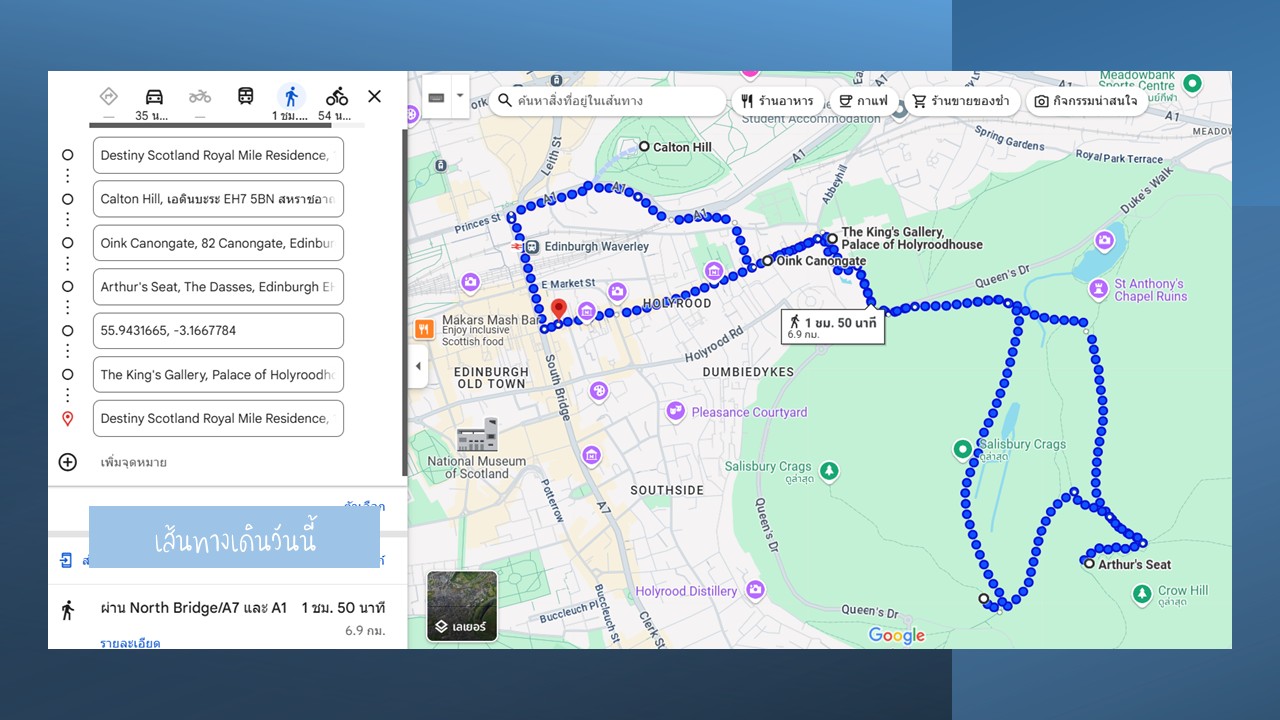The image size is (1280, 720).
Task: Click Meadowbank Sports Centre green marker
Action: click(1191, 85)
